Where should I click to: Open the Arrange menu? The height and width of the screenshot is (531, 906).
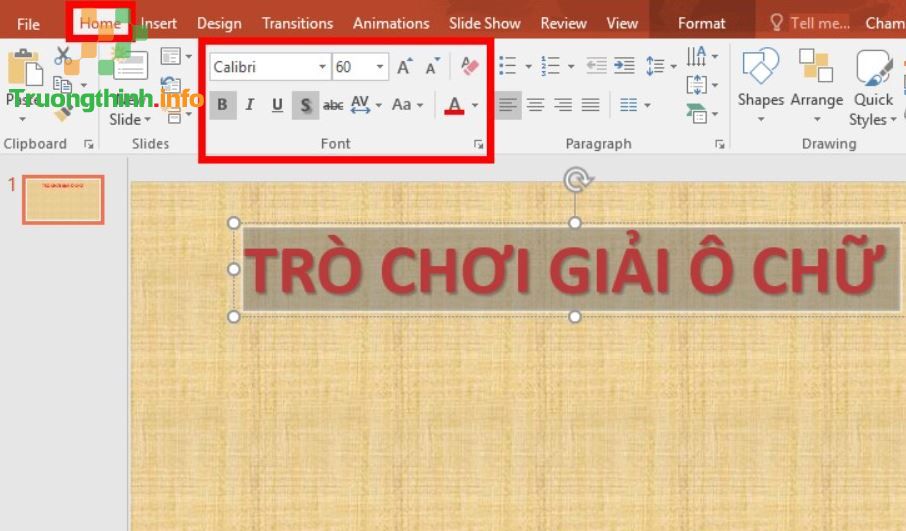pos(816,86)
